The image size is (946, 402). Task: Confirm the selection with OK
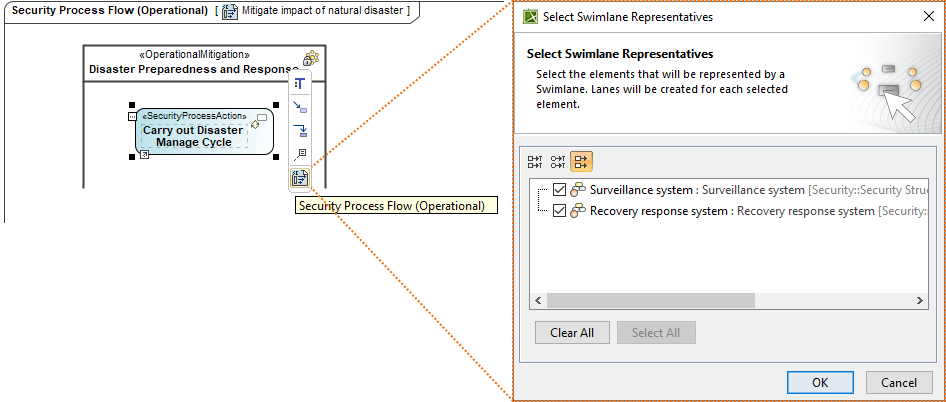point(819,382)
